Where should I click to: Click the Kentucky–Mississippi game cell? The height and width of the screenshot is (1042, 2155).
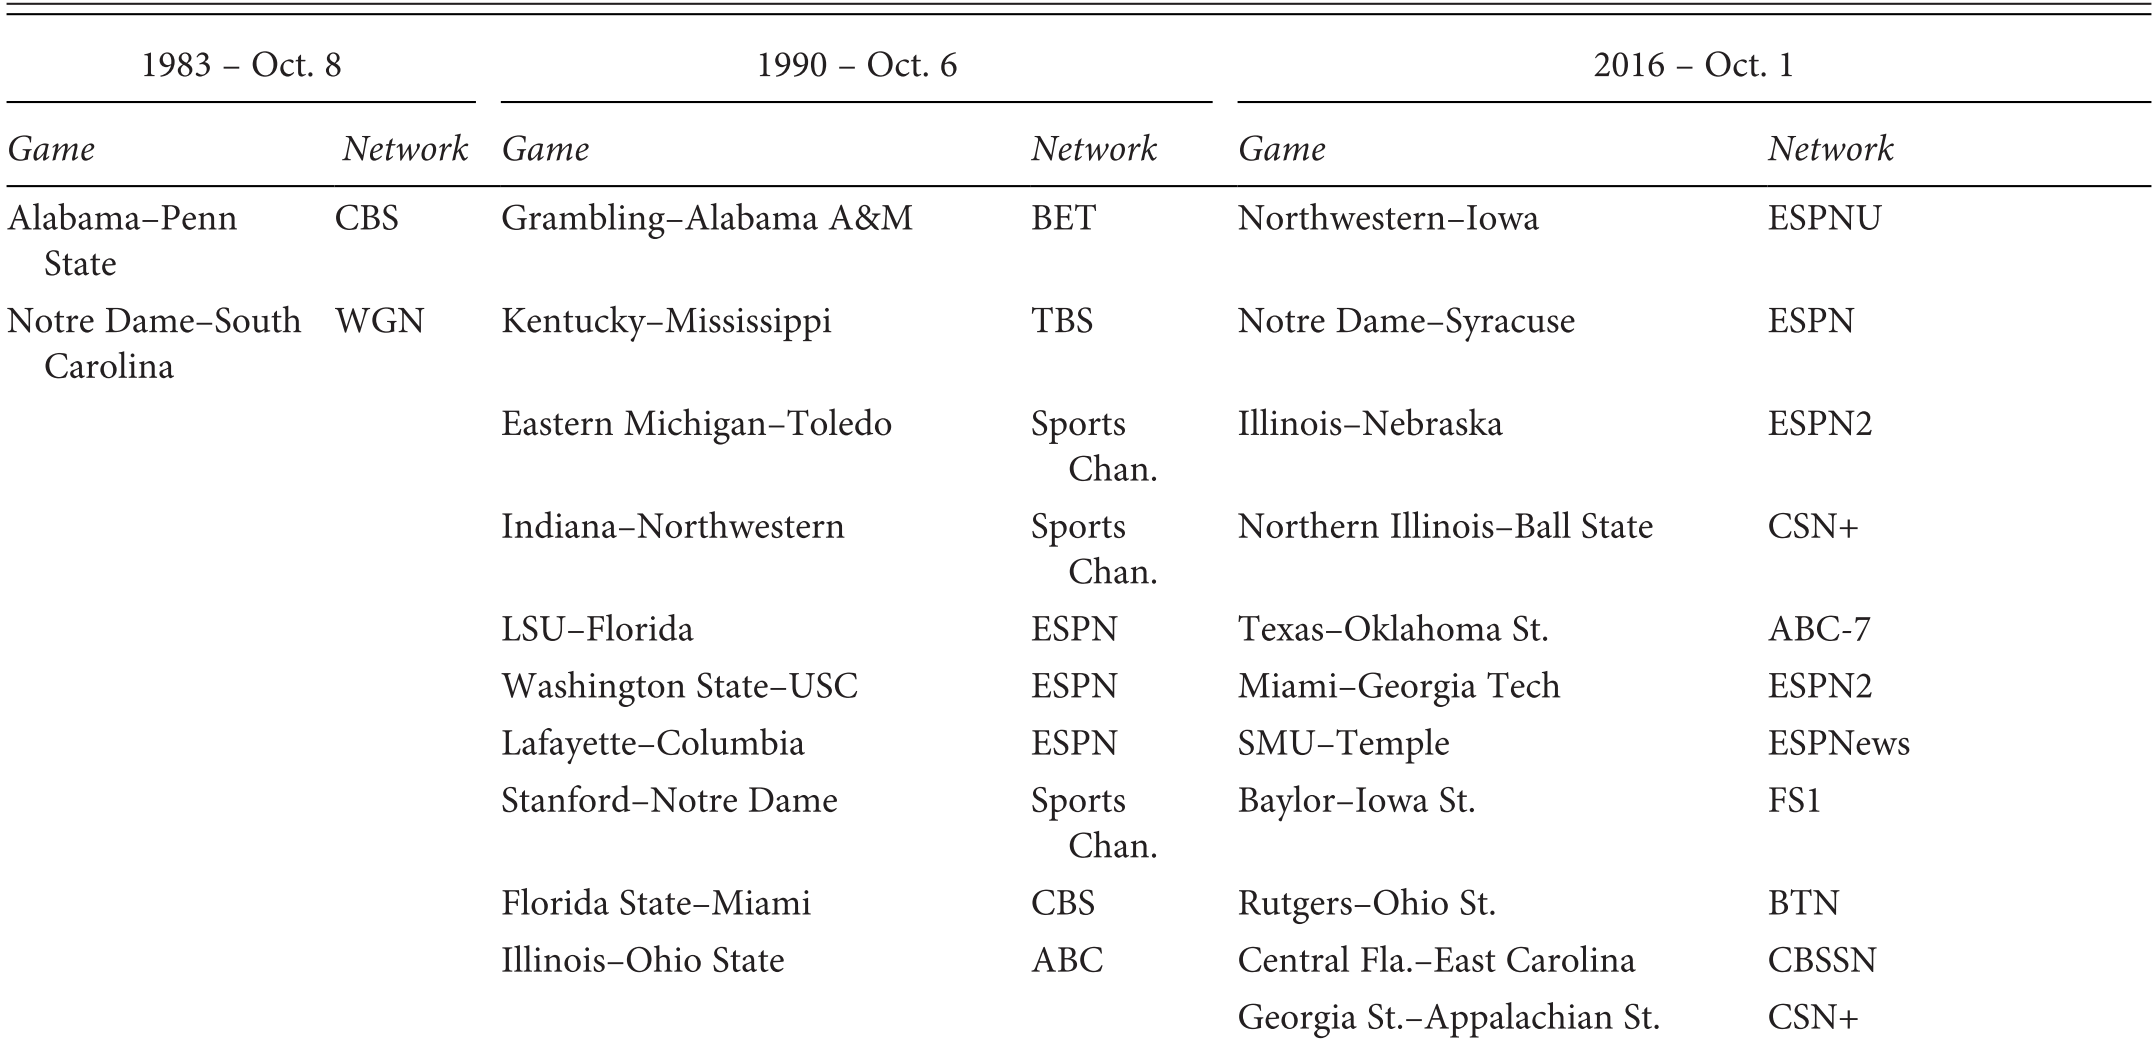pos(666,321)
